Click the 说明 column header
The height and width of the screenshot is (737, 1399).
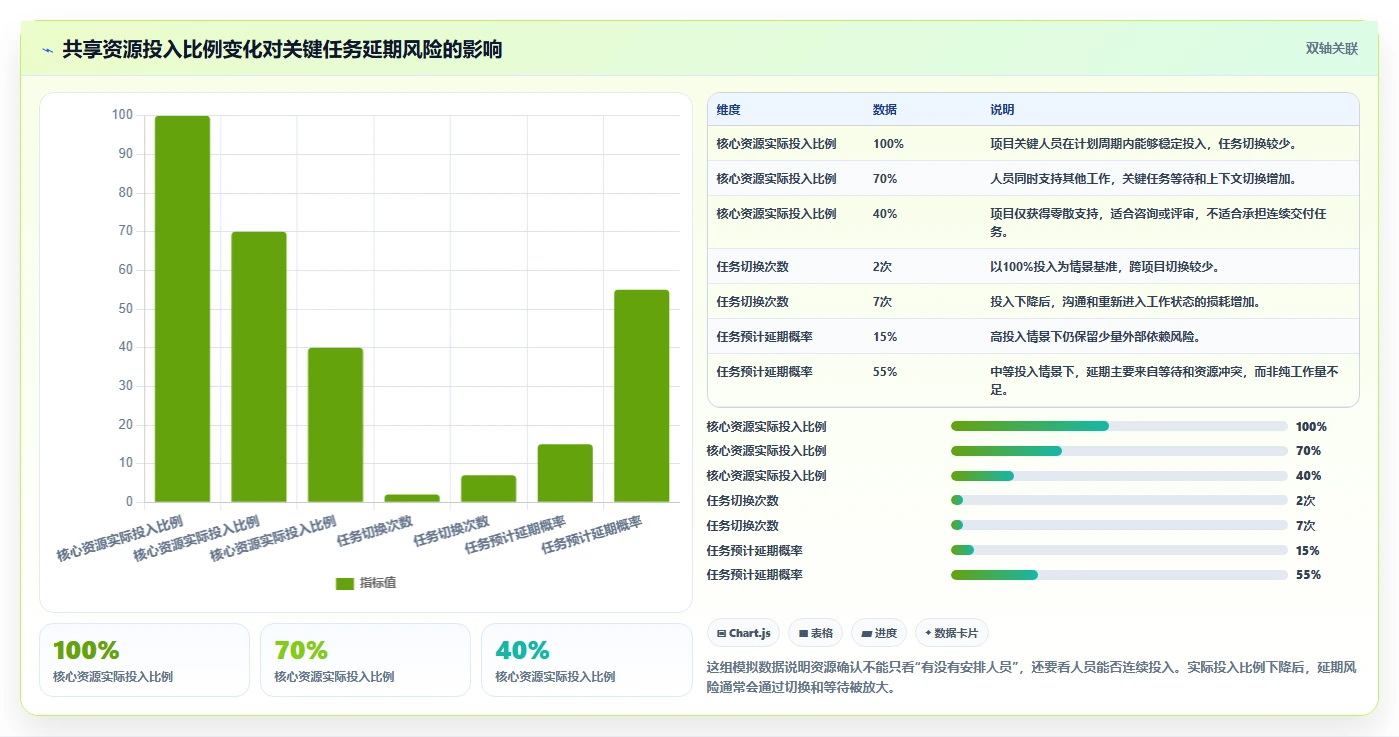pyautogui.click(x=1002, y=110)
